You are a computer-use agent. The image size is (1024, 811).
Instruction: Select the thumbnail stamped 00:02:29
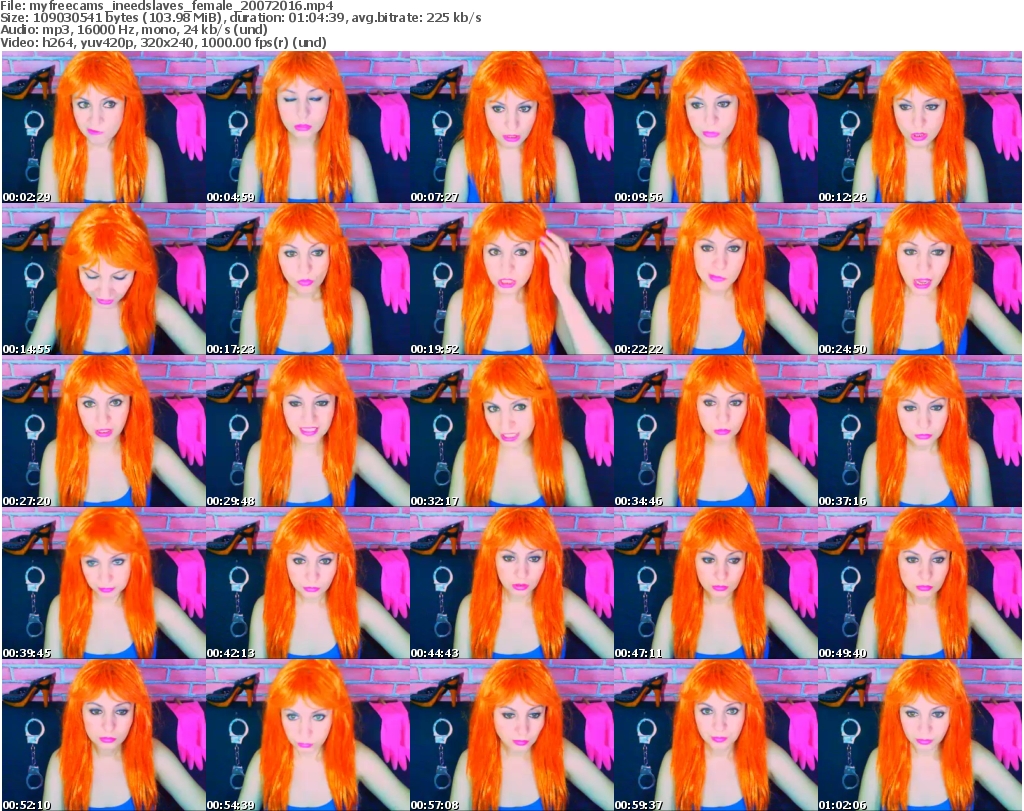point(104,127)
